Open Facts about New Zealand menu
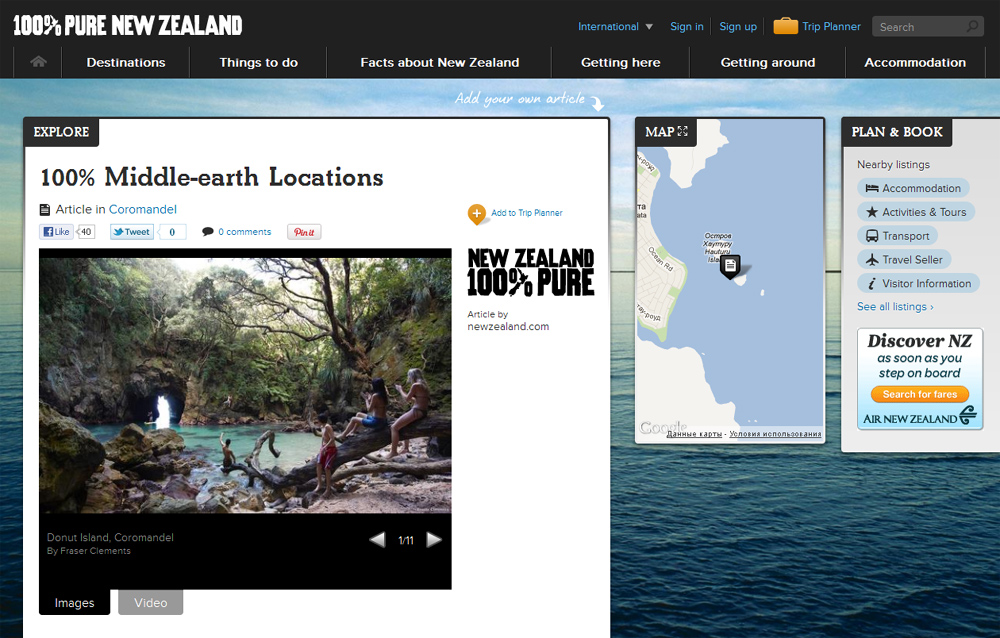Image resolution: width=1000 pixels, height=638 pixels. 439,63
